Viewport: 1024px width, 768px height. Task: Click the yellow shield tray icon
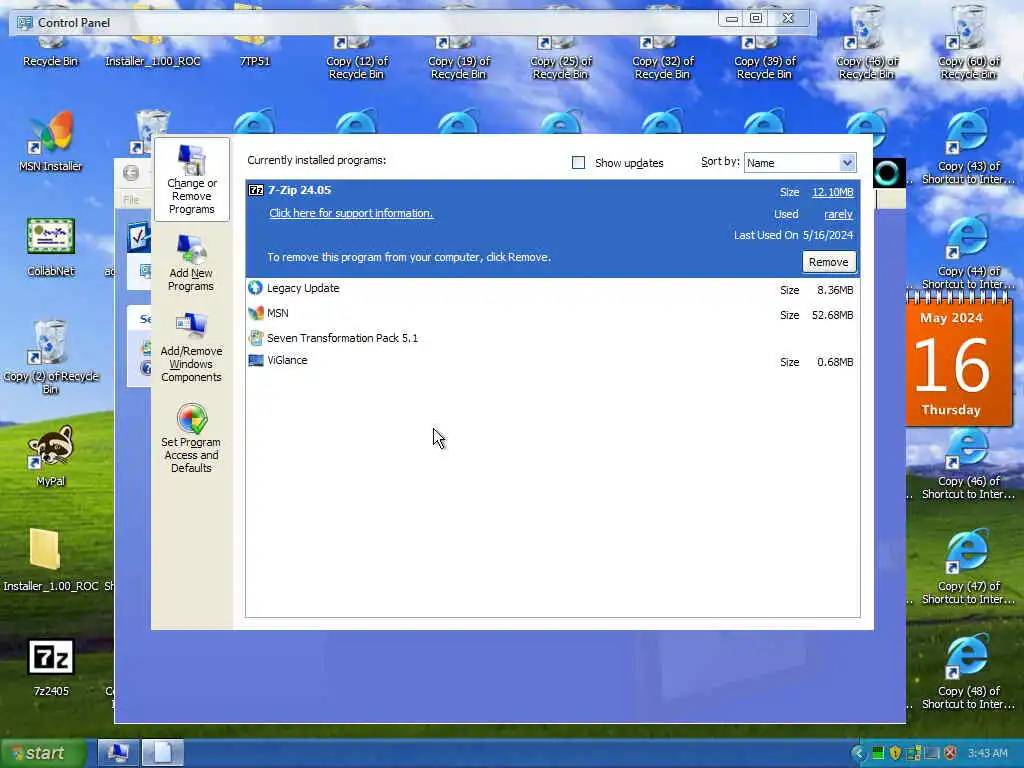click(895, 753)
